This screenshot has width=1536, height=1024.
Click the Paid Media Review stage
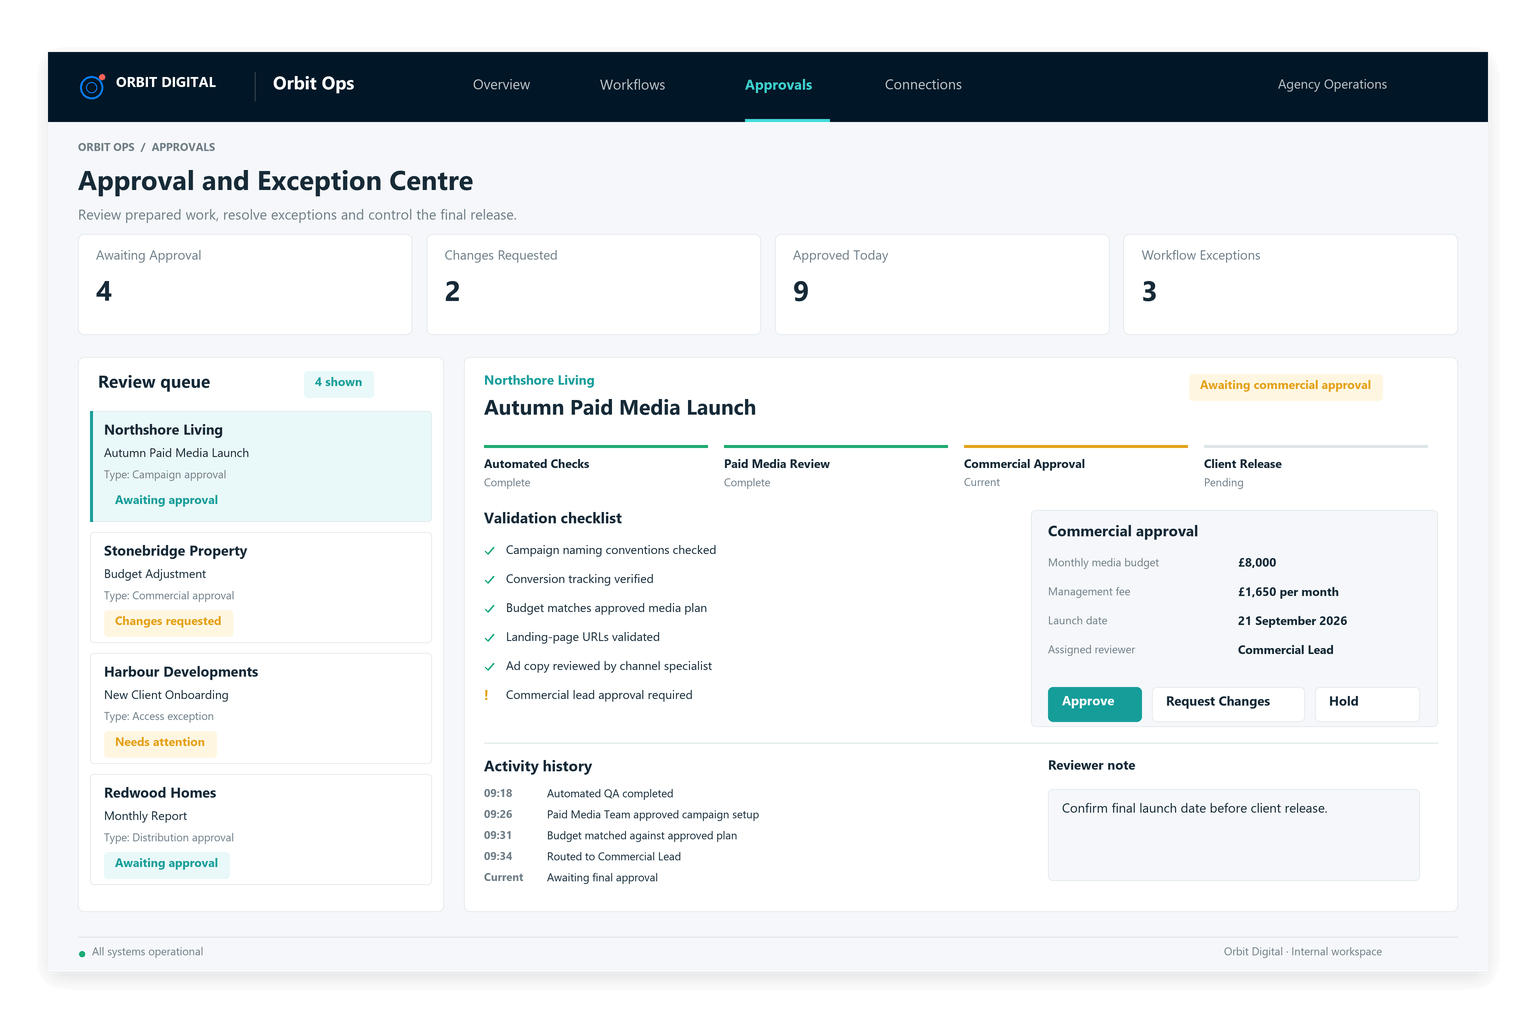coord(836,468)
